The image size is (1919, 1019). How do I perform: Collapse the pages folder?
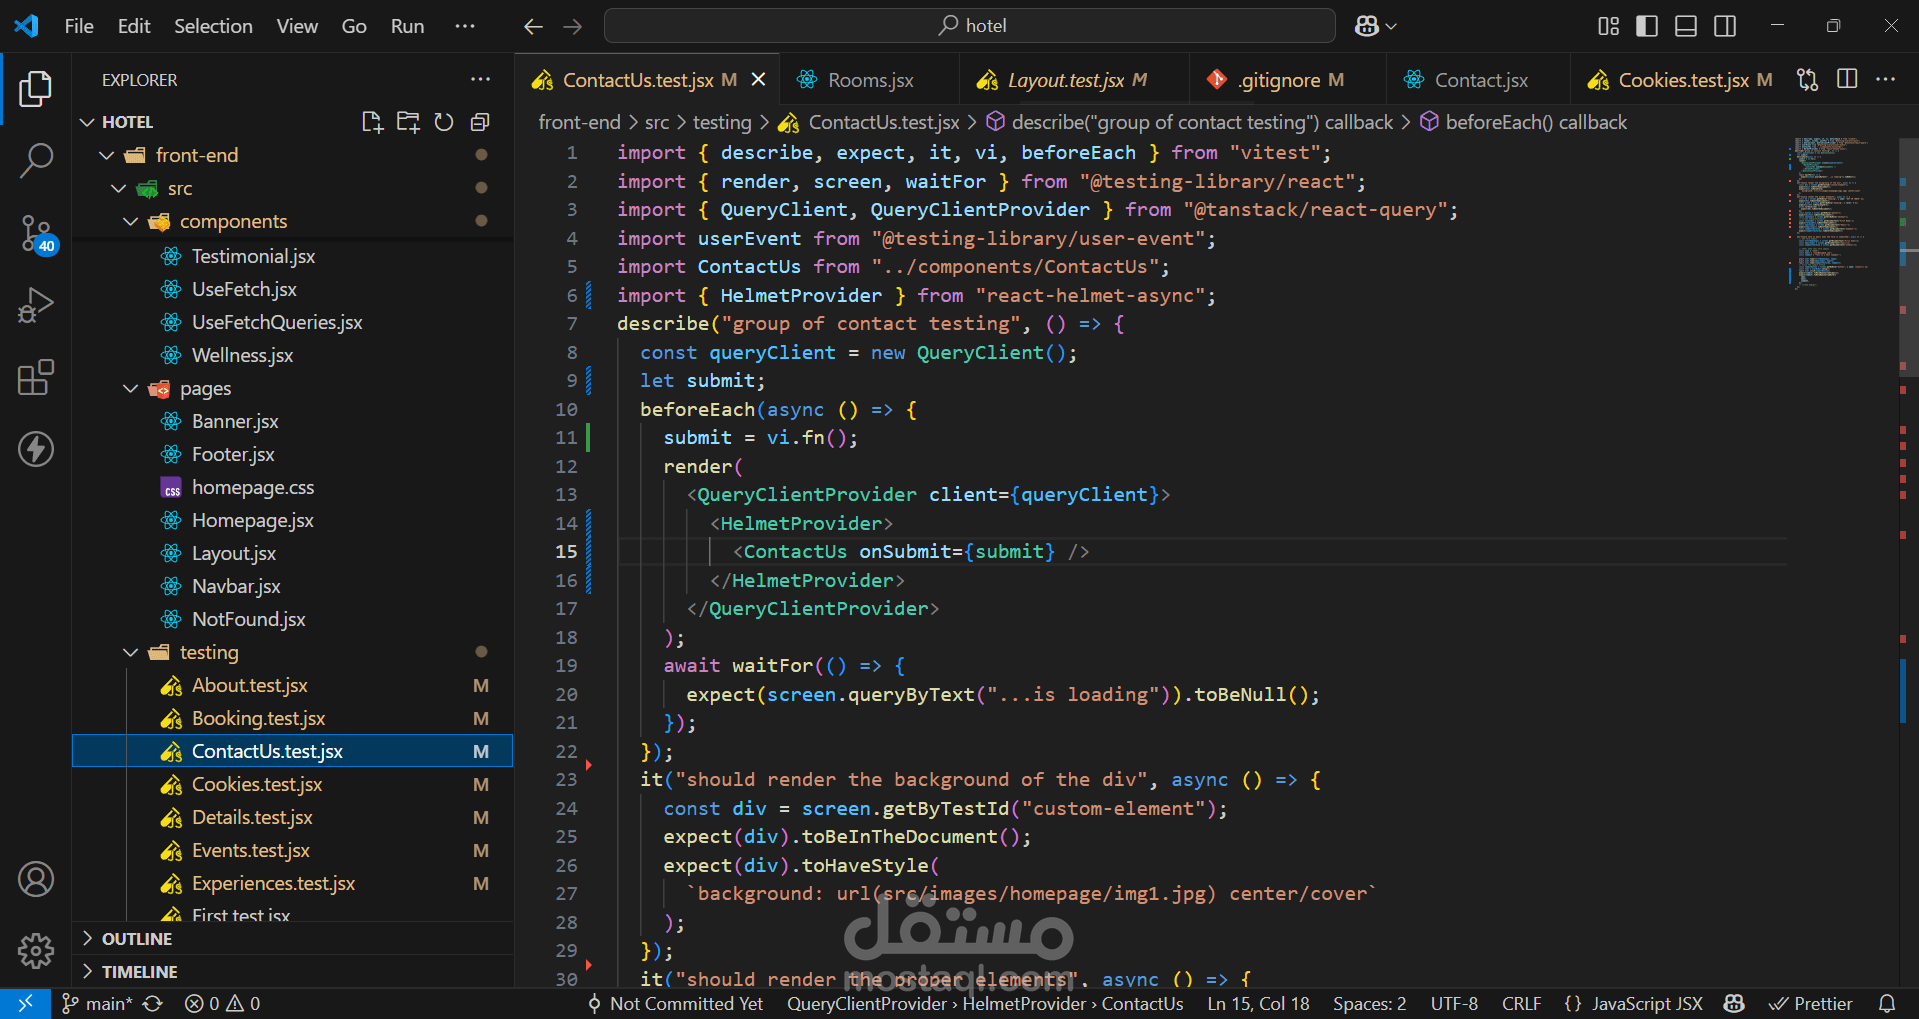point(131,388)
